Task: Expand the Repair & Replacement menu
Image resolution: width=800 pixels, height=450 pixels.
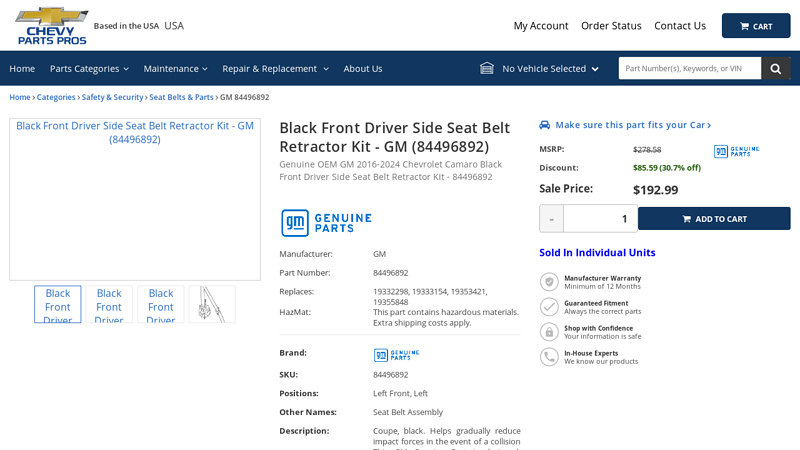Action: coord(276,68)
